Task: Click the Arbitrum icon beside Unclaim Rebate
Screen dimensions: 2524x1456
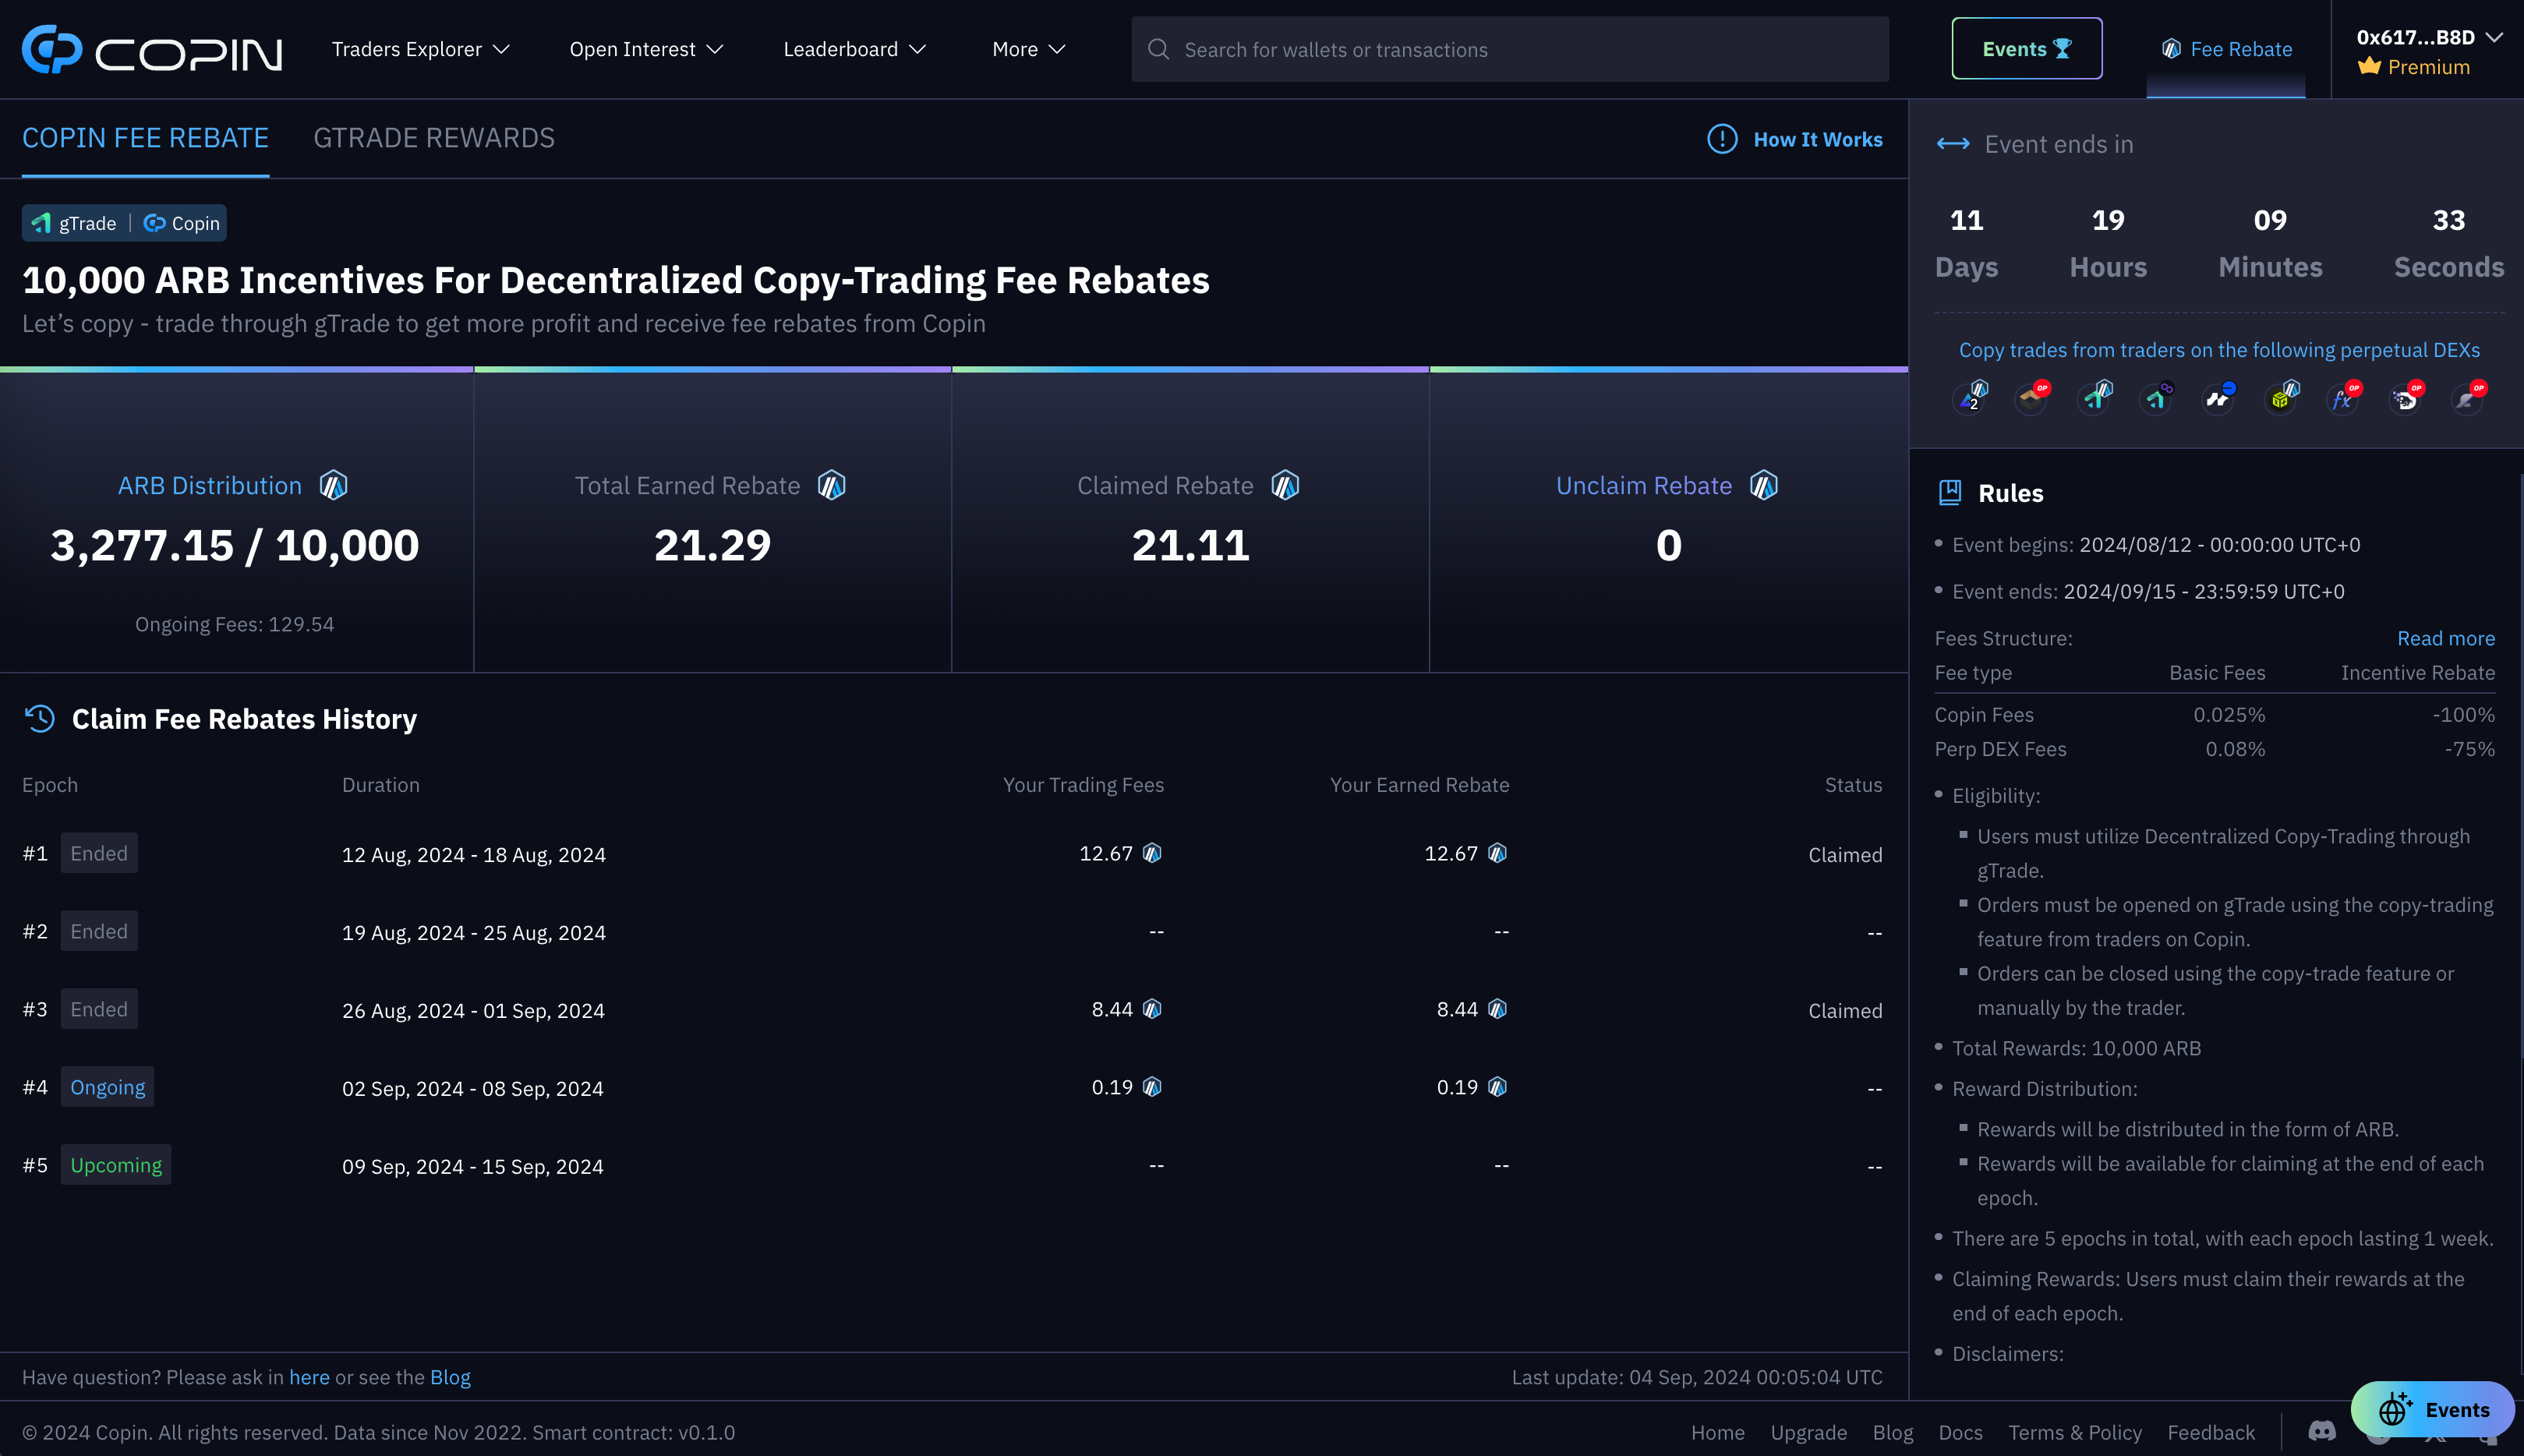Action: coord(1764,485)
